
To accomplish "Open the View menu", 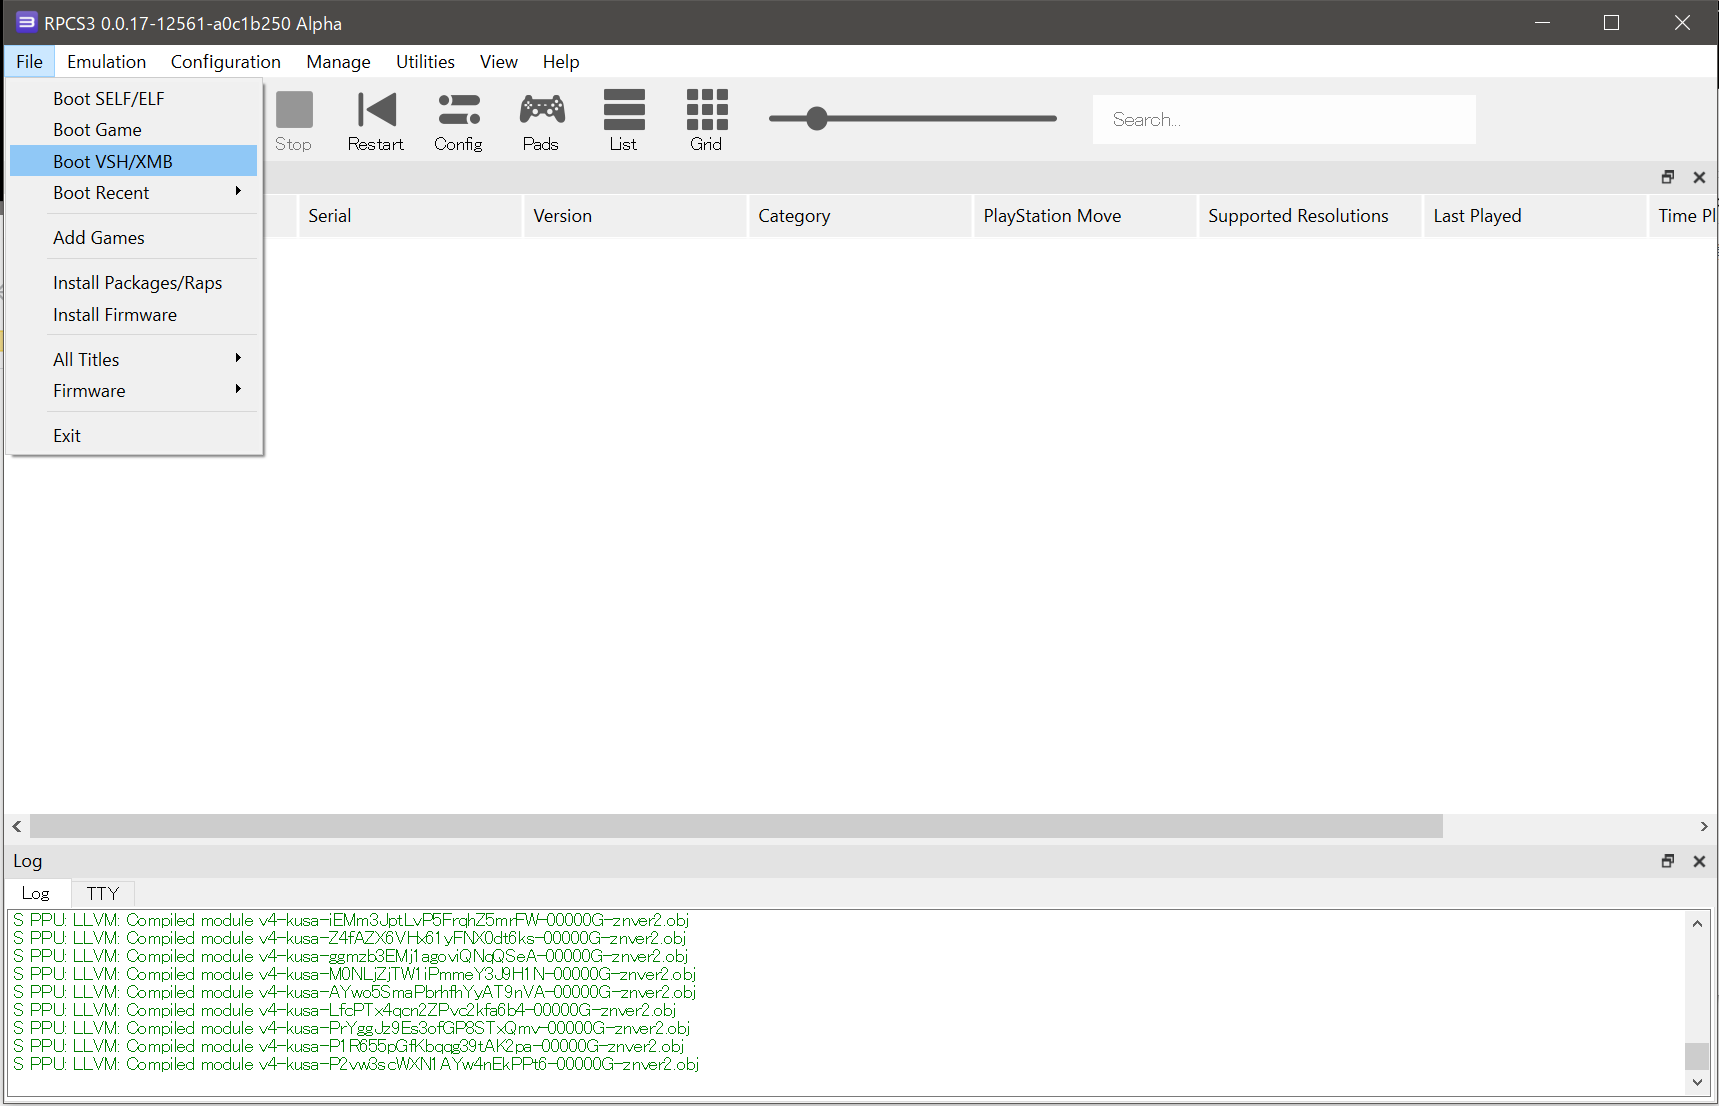I will point(498,61).
